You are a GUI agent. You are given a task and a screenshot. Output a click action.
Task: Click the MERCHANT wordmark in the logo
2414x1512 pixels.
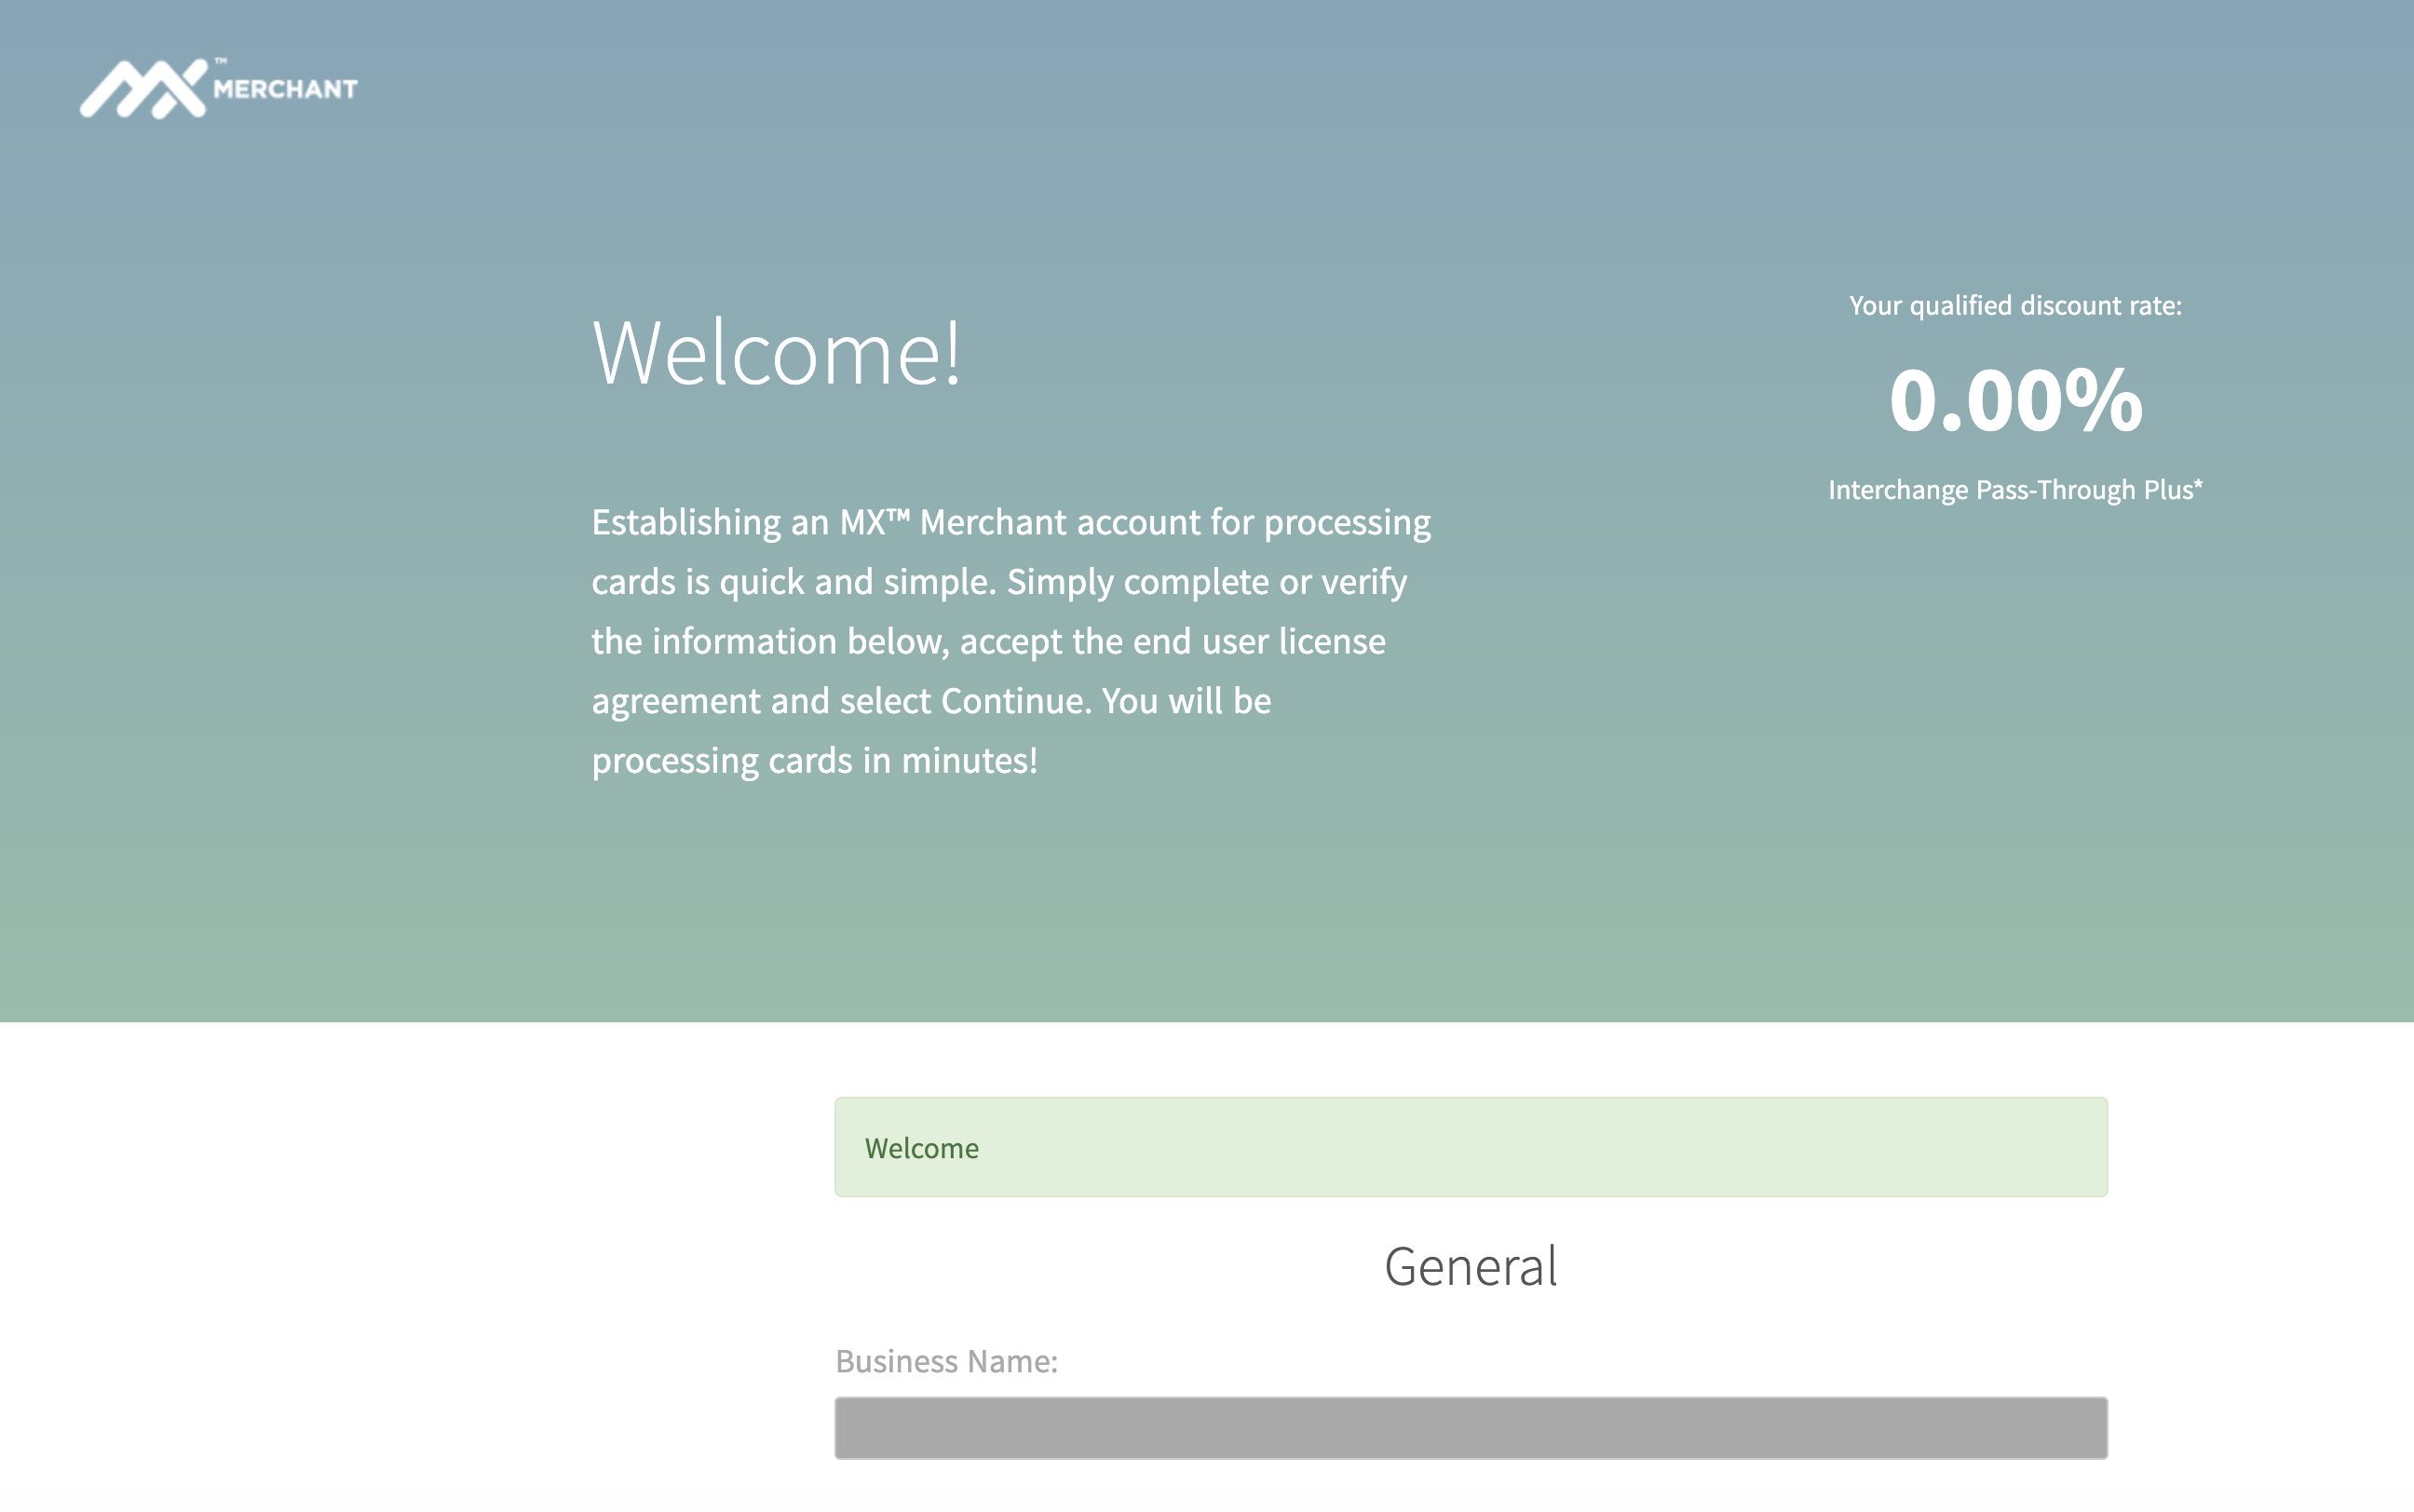pyautogui.click(x=285, y=90)
